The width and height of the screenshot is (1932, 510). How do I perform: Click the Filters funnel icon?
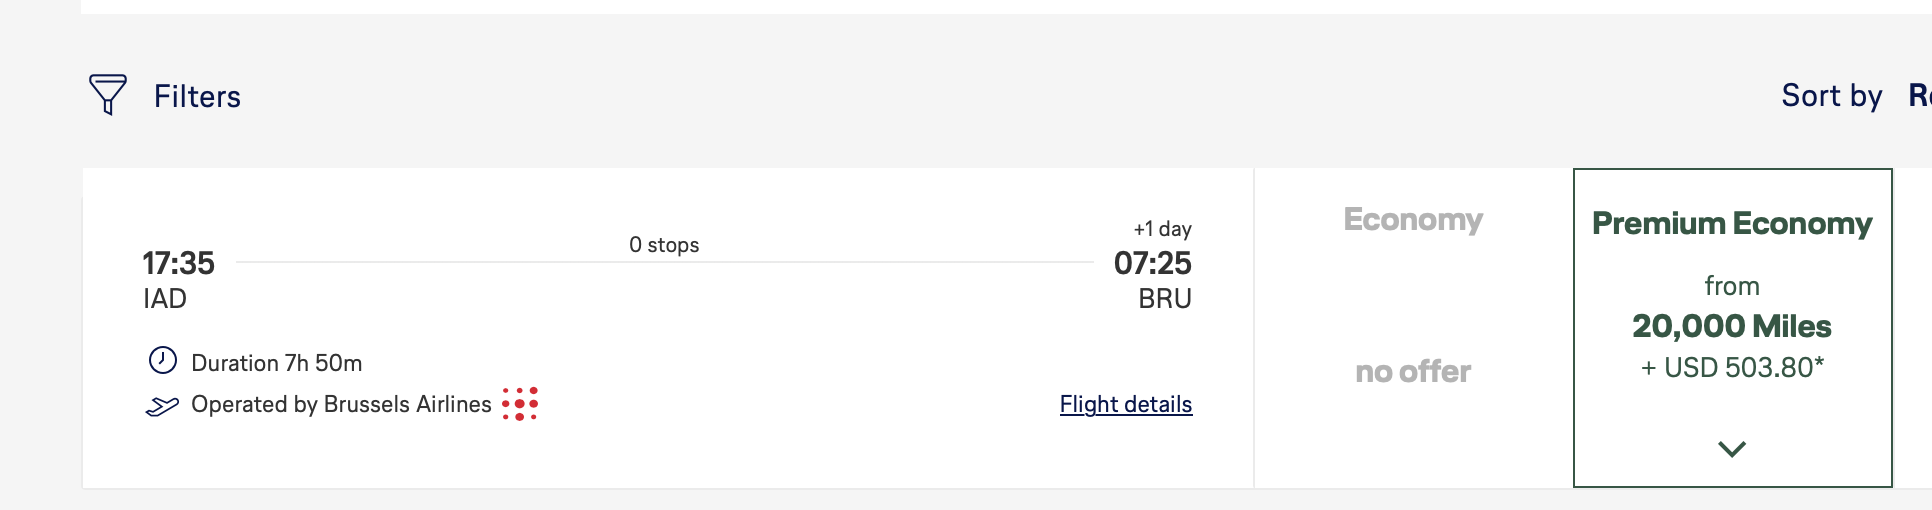tap(108, 95)
